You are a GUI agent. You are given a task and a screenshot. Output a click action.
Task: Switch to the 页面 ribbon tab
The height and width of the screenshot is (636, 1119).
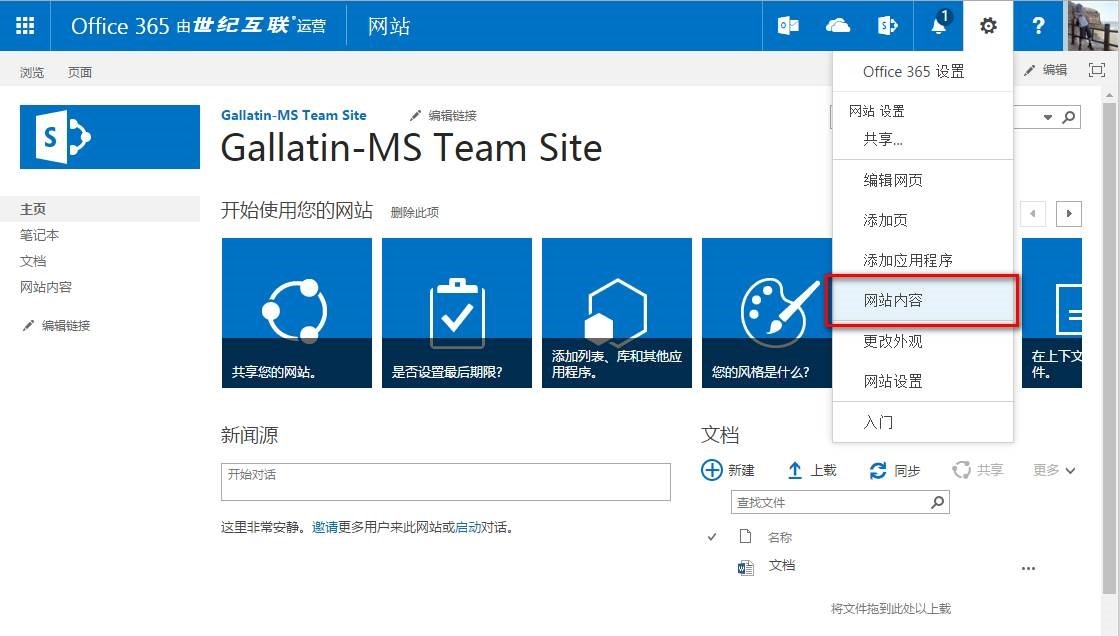(x=80, y=72)
